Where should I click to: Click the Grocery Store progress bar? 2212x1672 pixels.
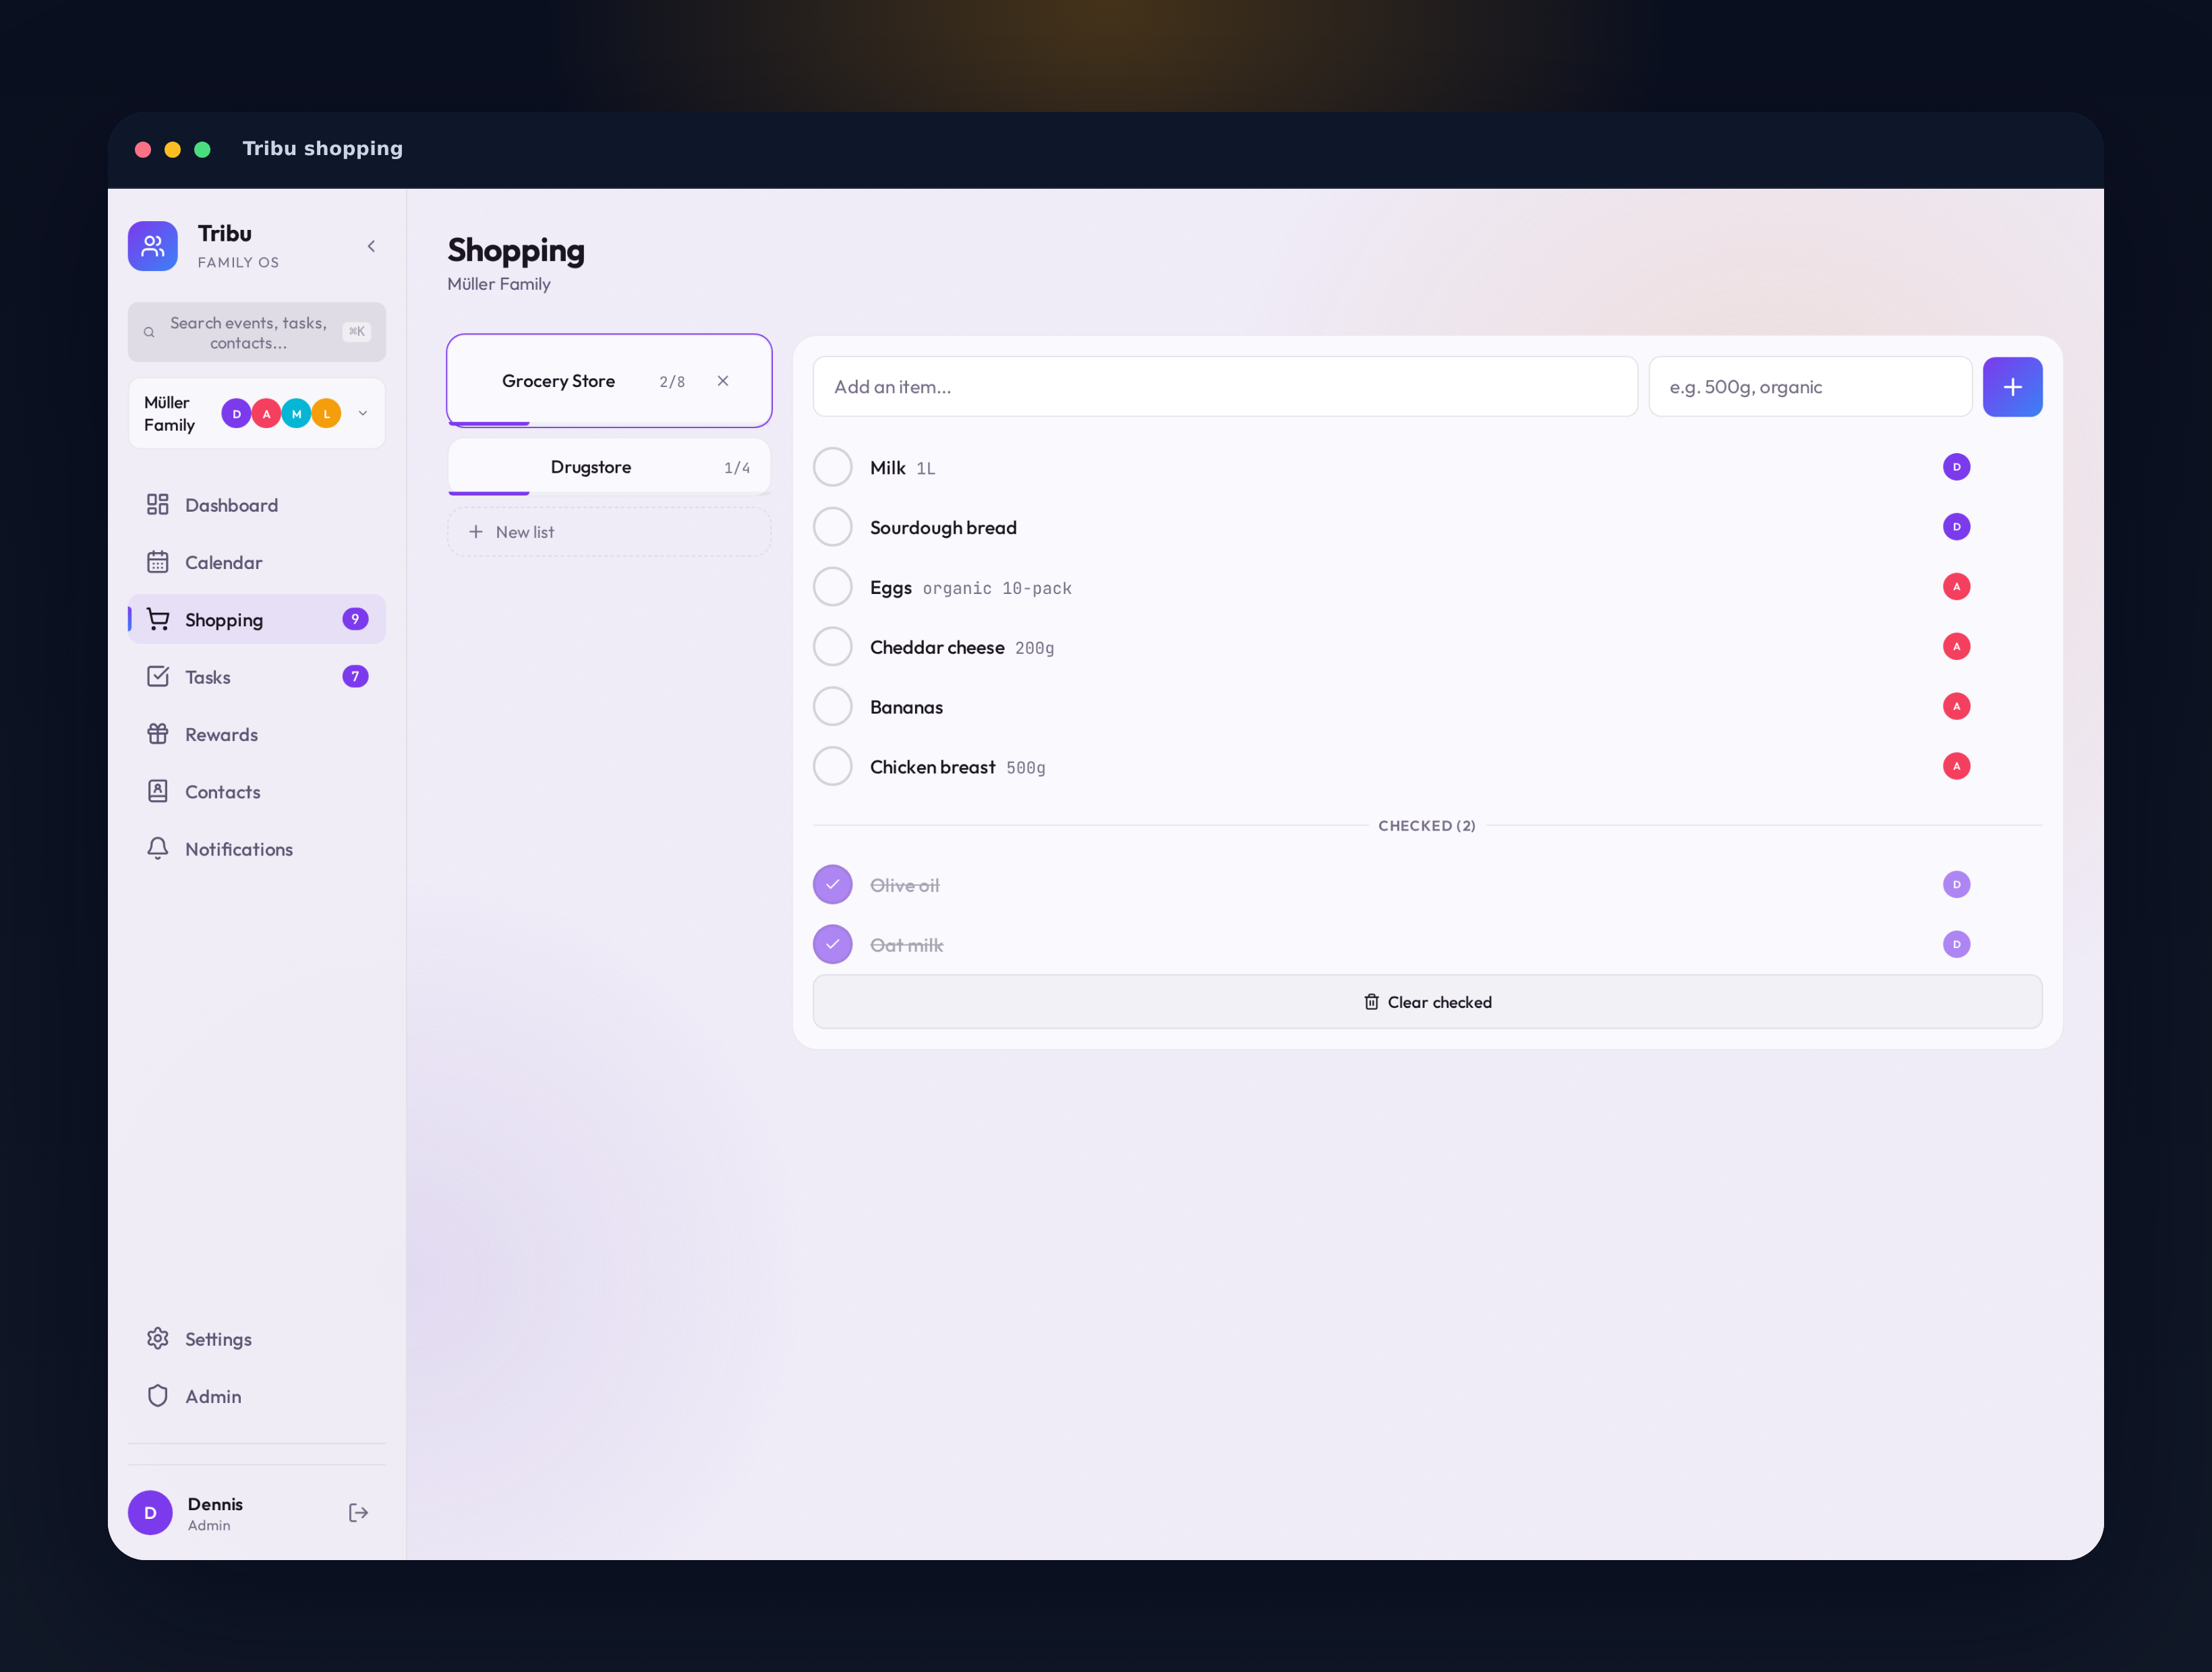(x=609, y=424)
